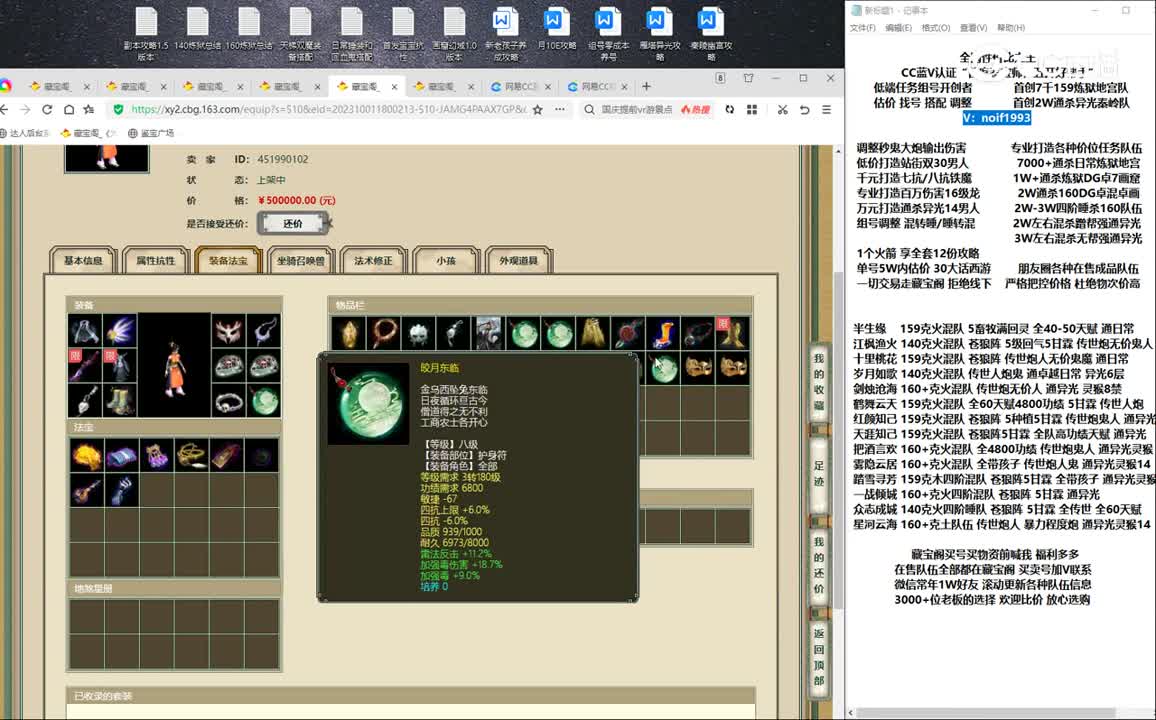Click the browser address bar URL
Viewport: 1156px width, 720px height.
[329, 109]
